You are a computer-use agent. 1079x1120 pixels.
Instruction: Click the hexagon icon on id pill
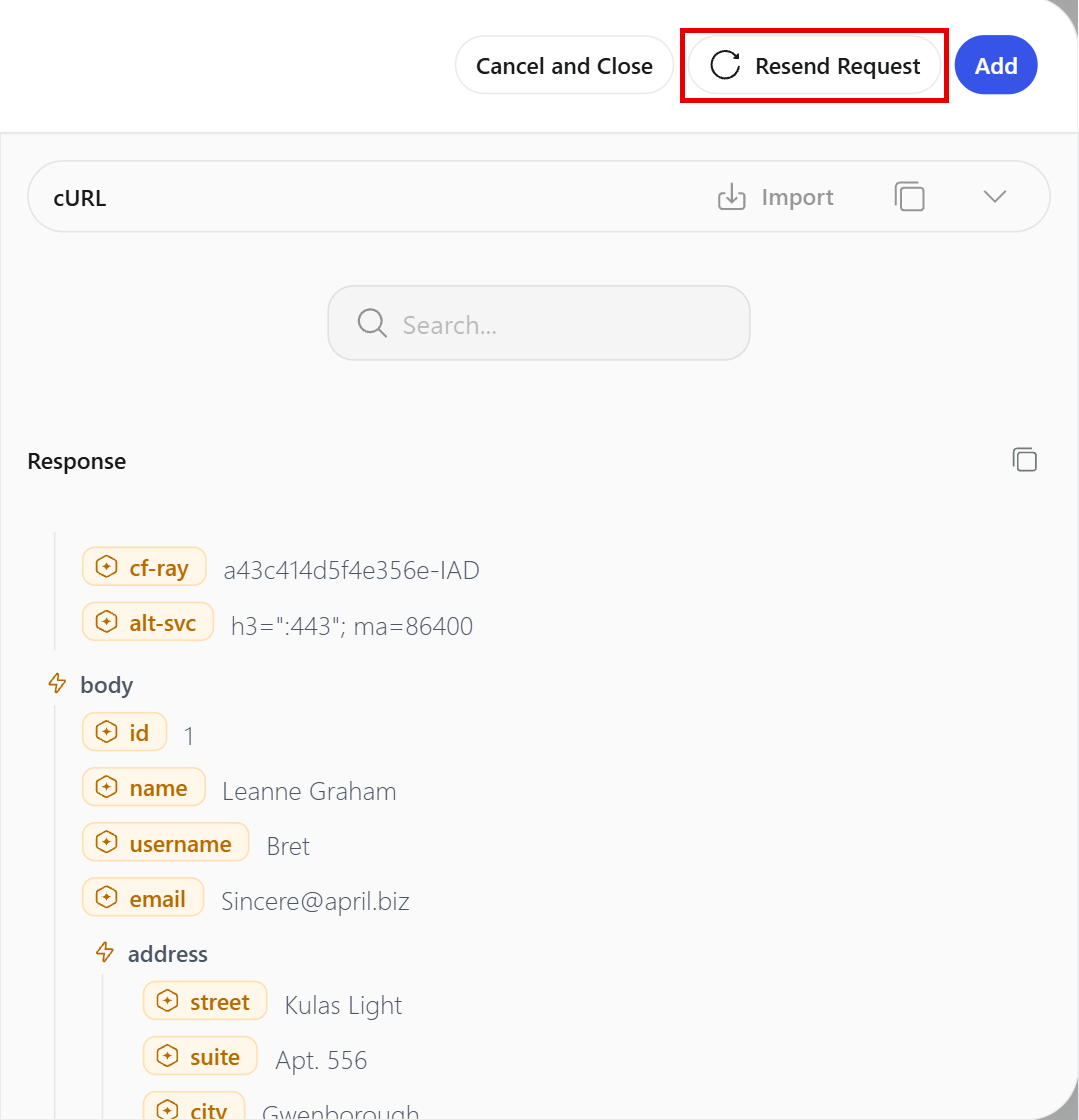106,732
